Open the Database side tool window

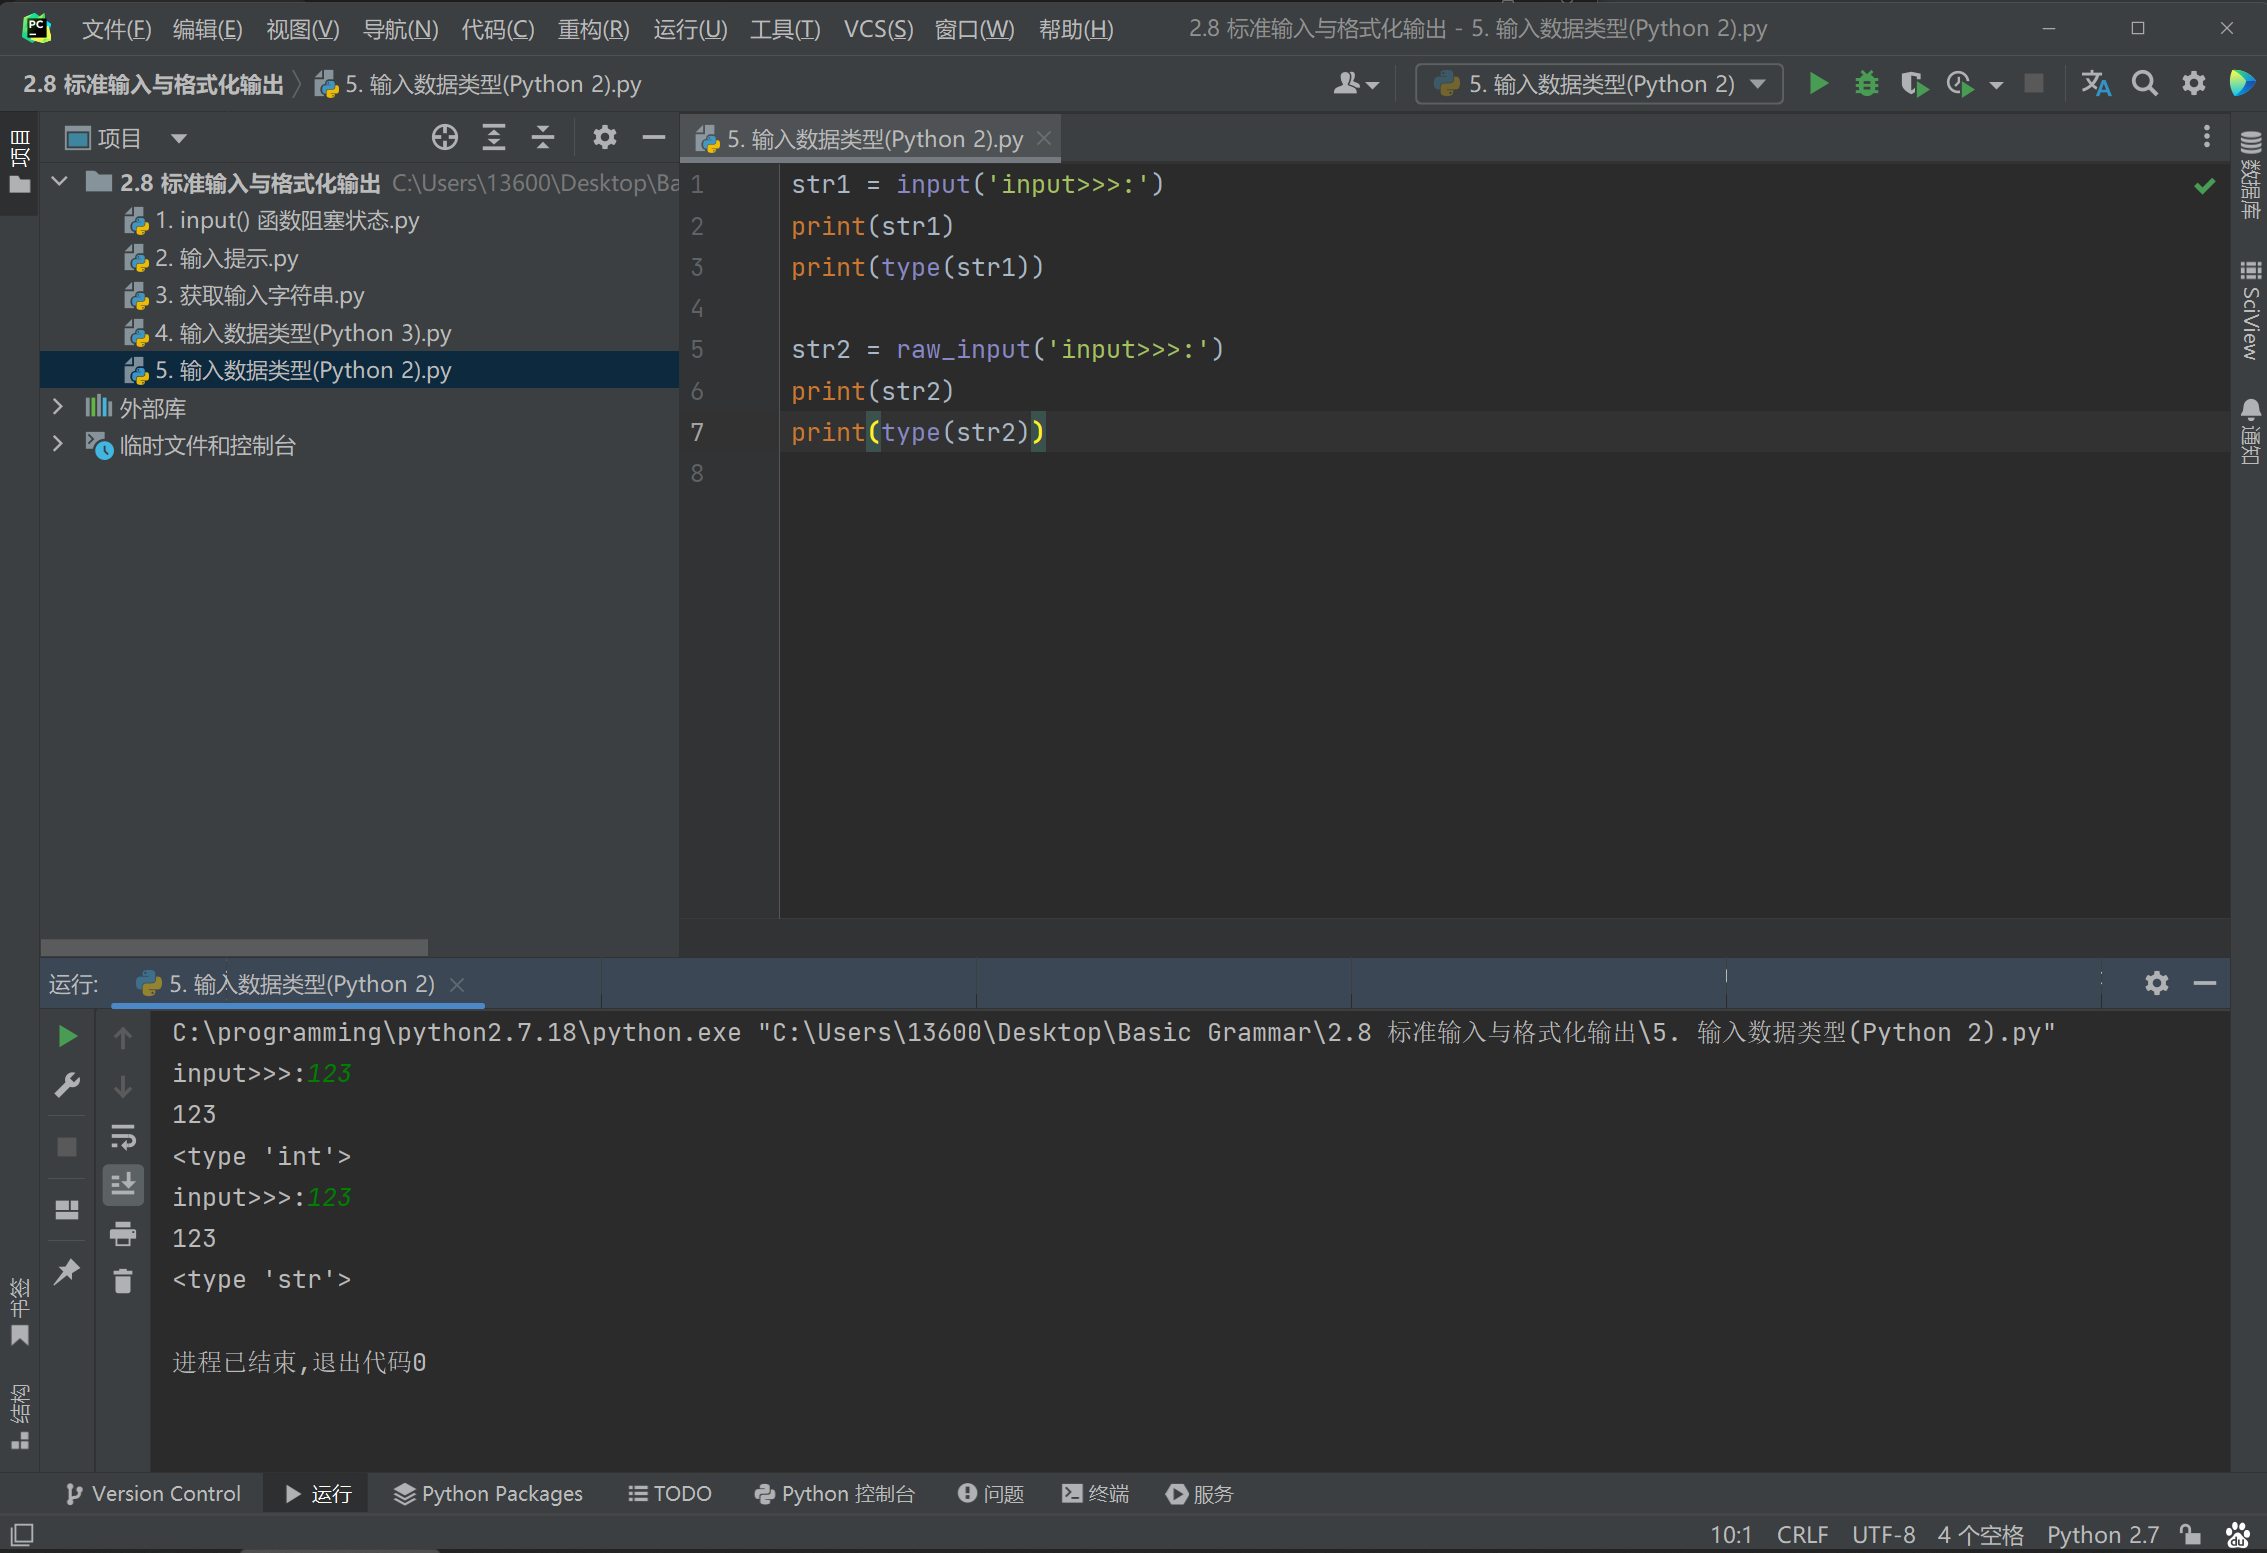(2250, 175)
